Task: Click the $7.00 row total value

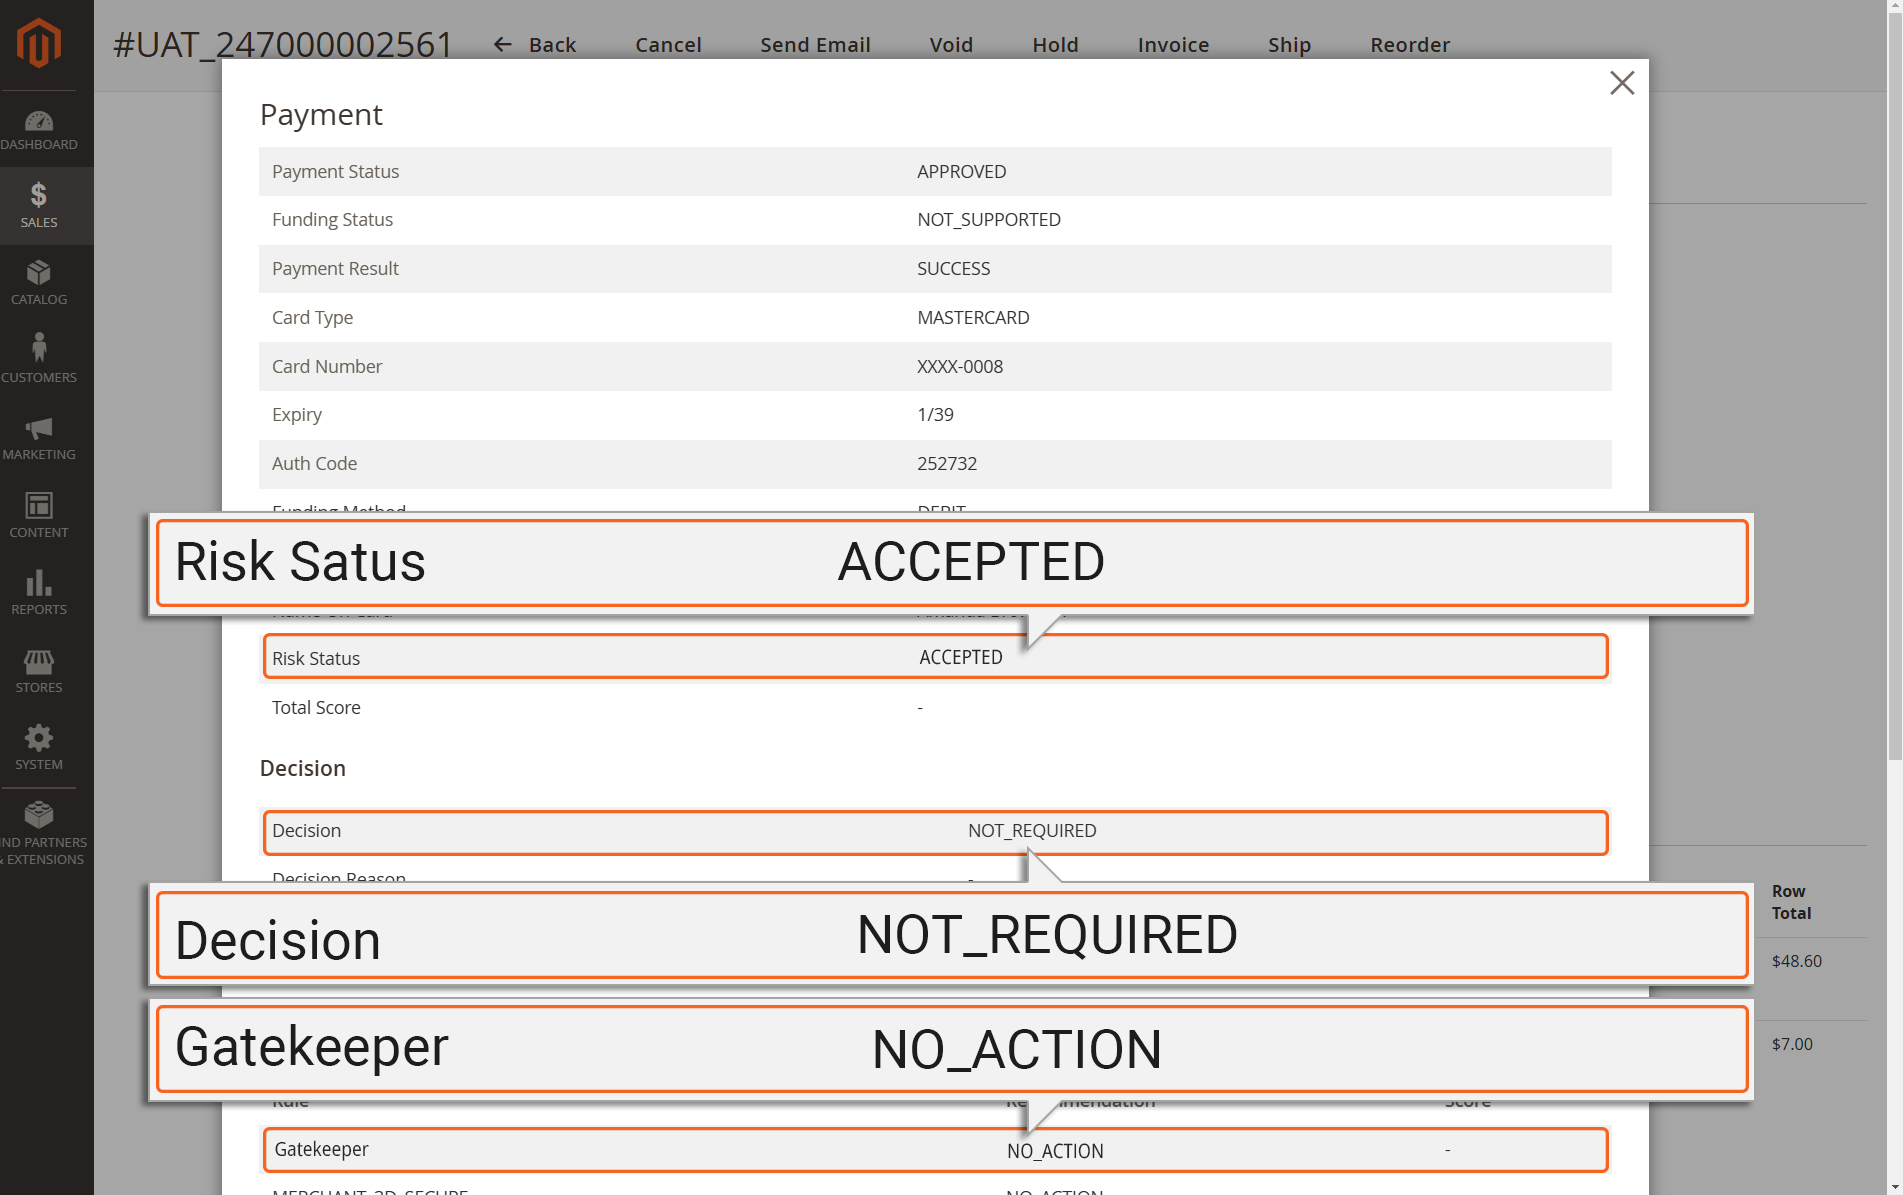Action: (x=1792, y=1044)
